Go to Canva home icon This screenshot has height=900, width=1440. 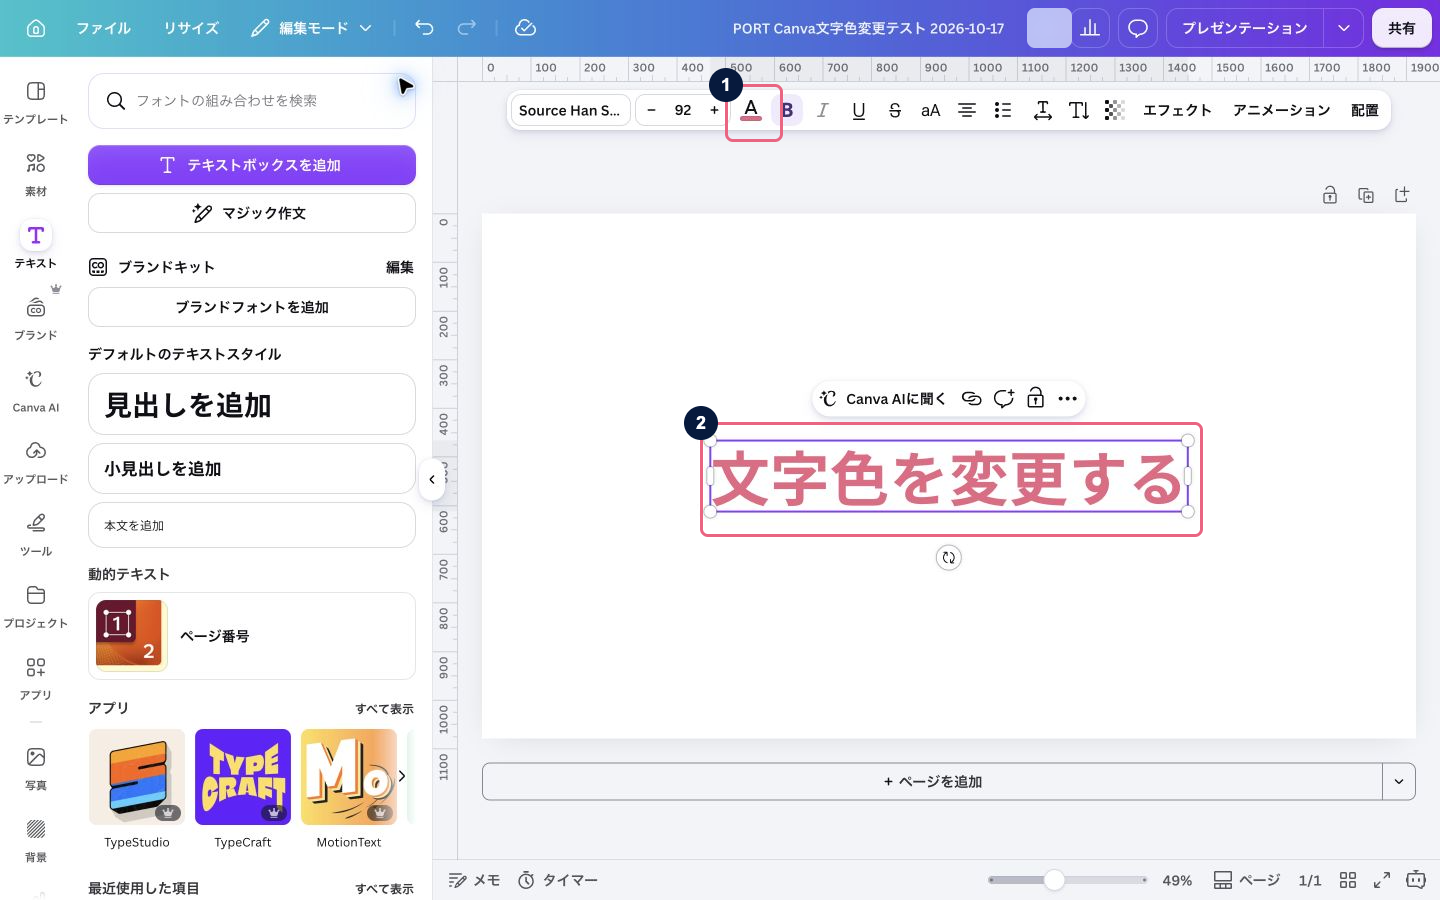[36, 28]
